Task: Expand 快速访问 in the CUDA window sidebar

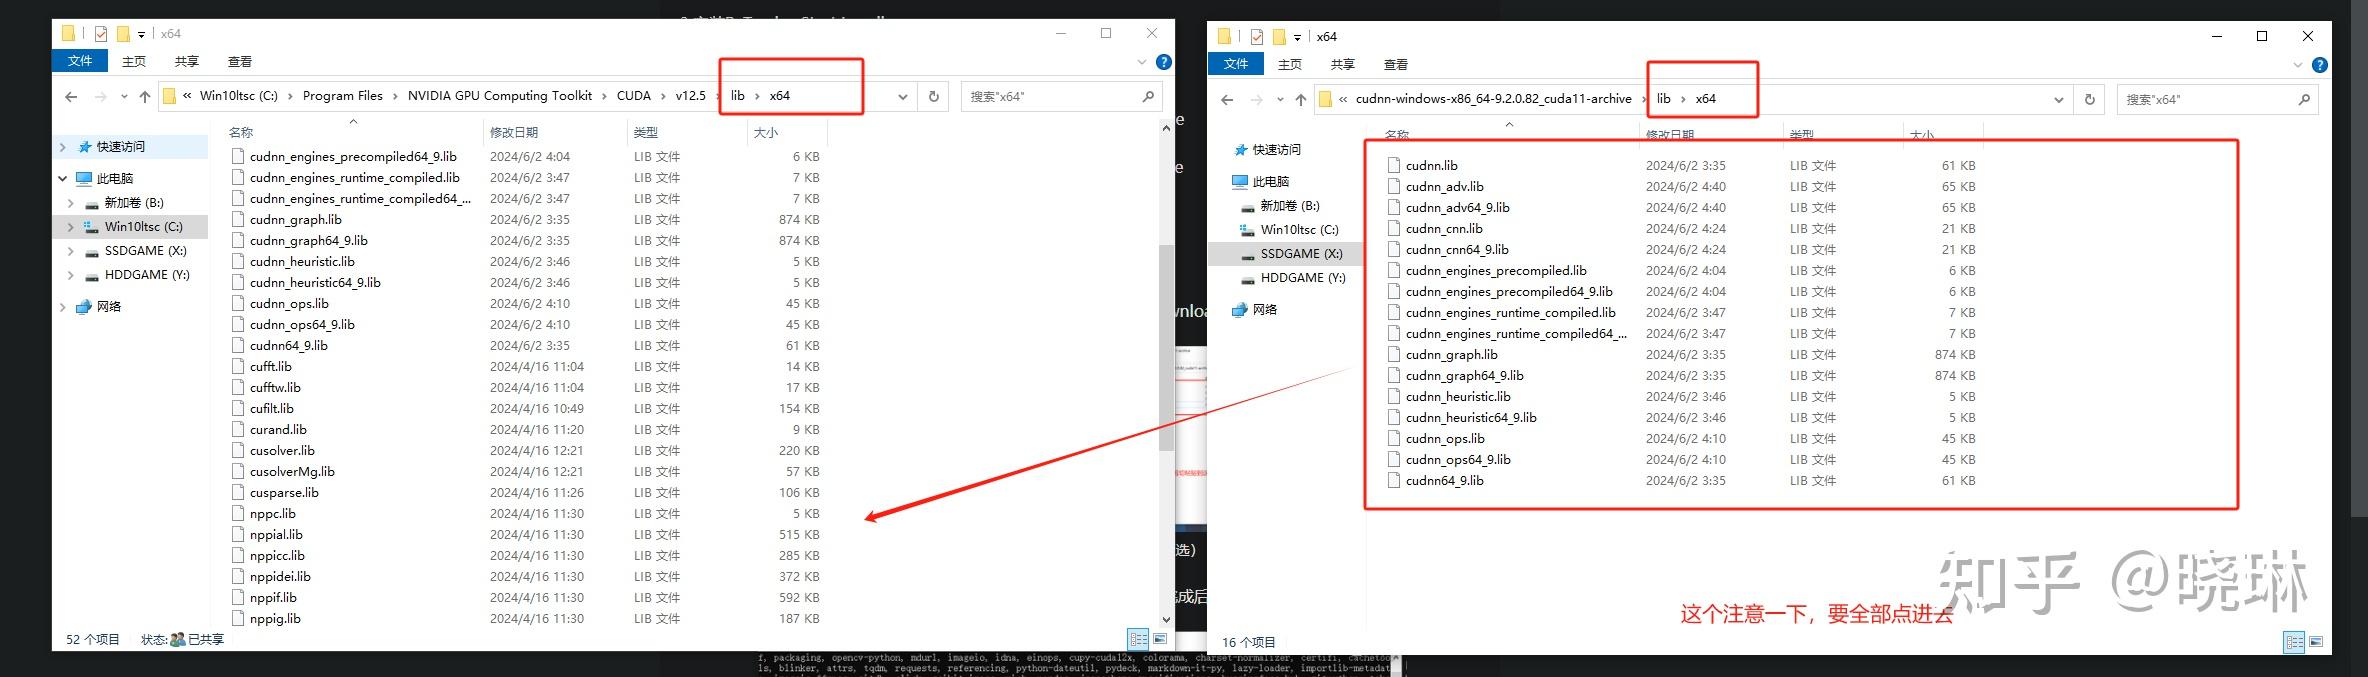Action: 63,147
